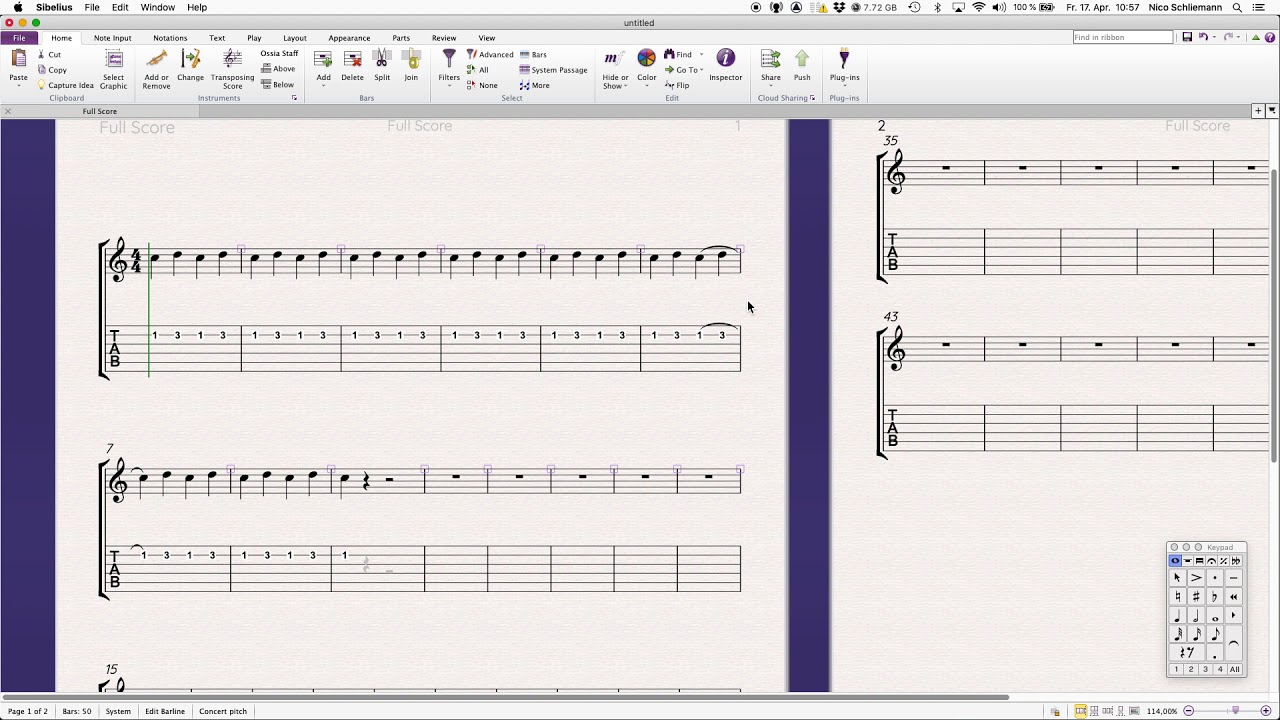Toggle the accent articulation on Keypad
This screenshot has width=1280, height=720.
pos(1196,578)
